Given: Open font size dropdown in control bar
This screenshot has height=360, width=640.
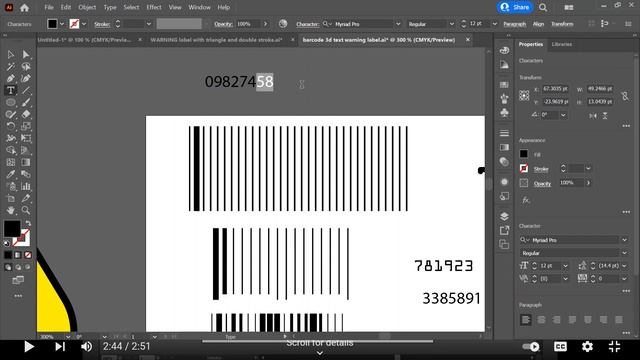Looking at the screenshot, I should [494, 24].
